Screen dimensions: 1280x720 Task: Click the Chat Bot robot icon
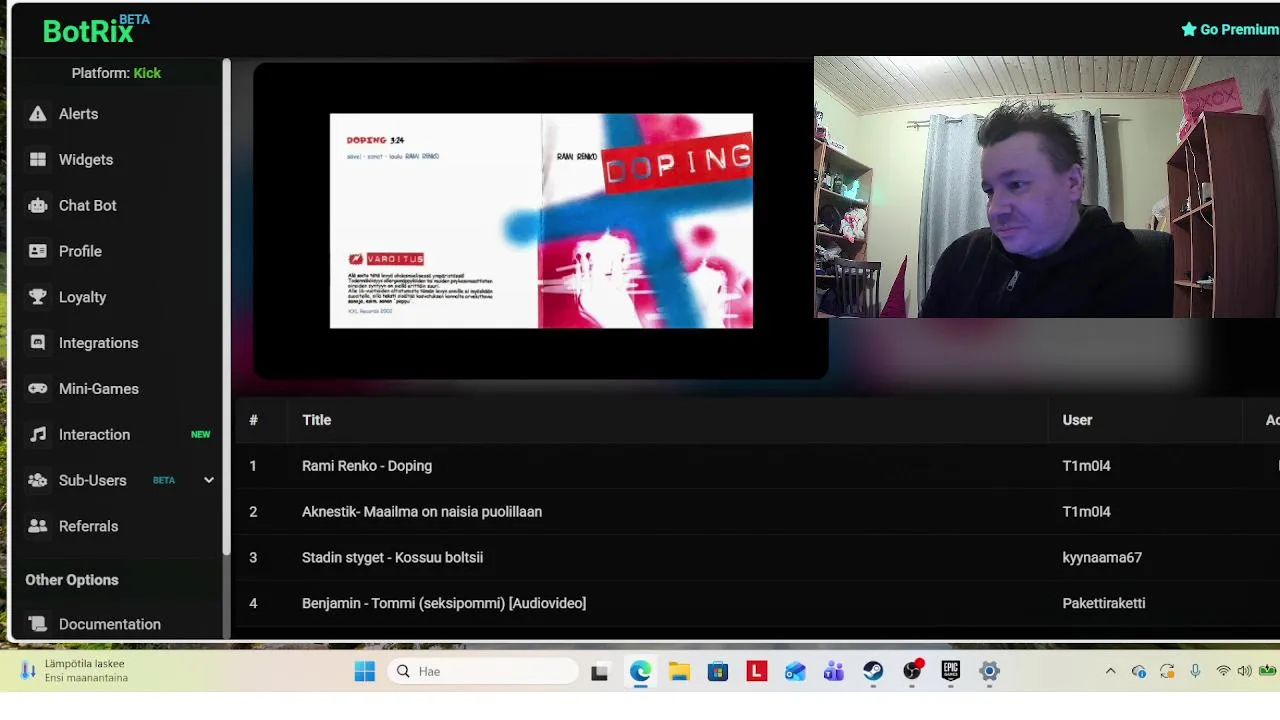pyautogui.click(x=38, y=206)
